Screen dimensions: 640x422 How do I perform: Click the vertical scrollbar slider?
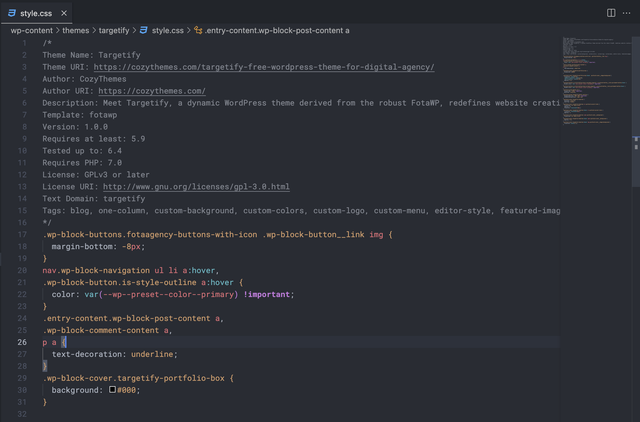[x=636, y=110]
